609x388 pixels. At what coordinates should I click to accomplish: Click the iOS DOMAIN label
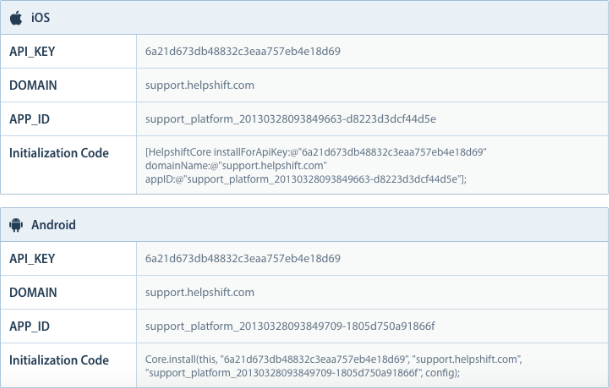pos(33,85)
